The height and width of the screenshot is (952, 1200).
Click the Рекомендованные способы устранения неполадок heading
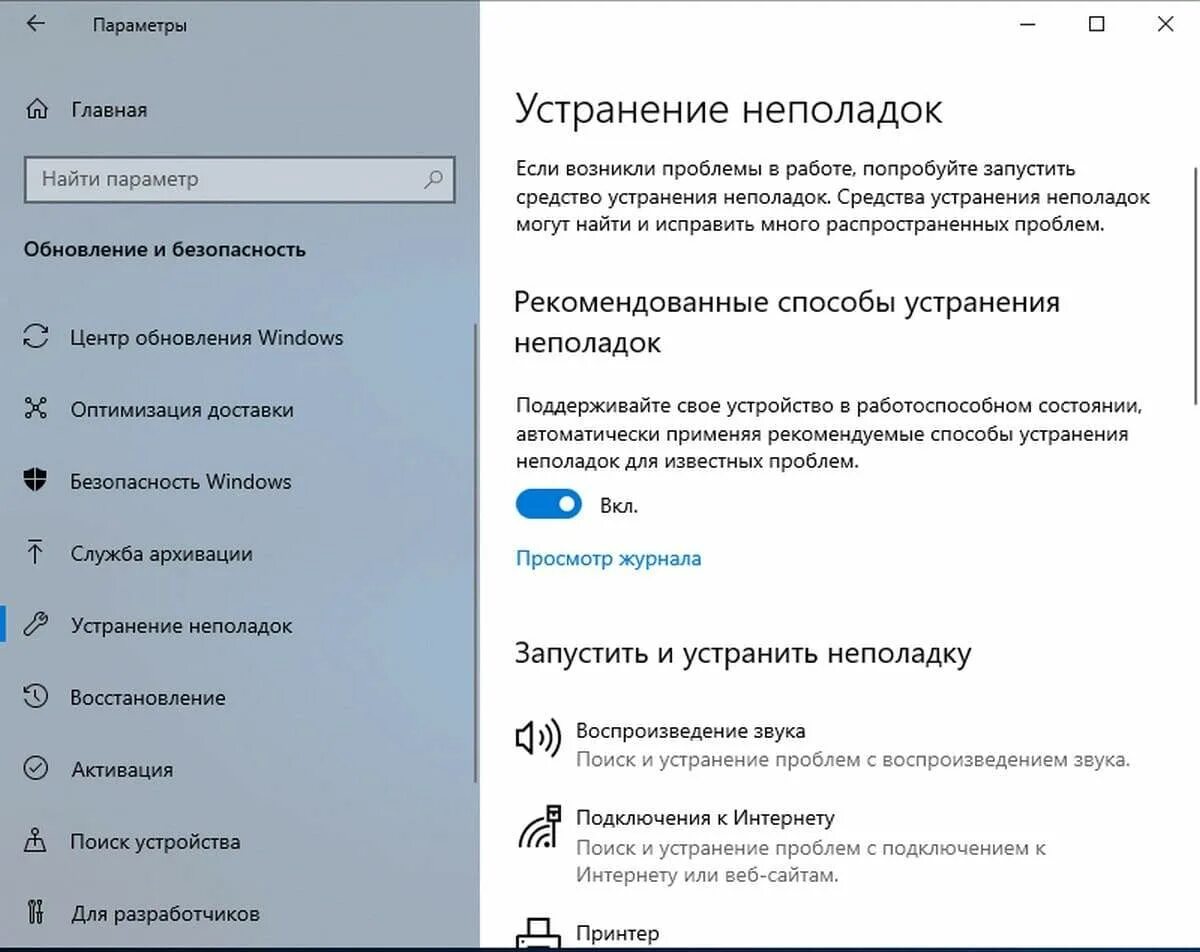point(787,322)
